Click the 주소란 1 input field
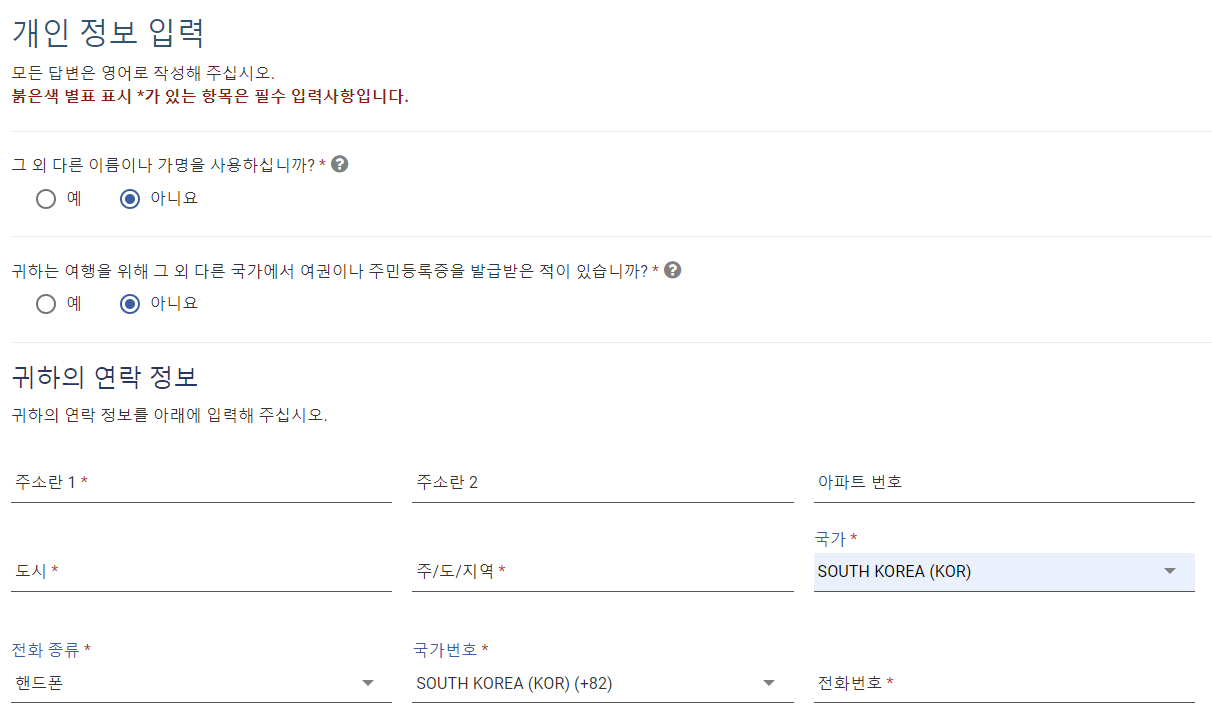This screenshot has width=1212, height=722. [x=200, y=483]
